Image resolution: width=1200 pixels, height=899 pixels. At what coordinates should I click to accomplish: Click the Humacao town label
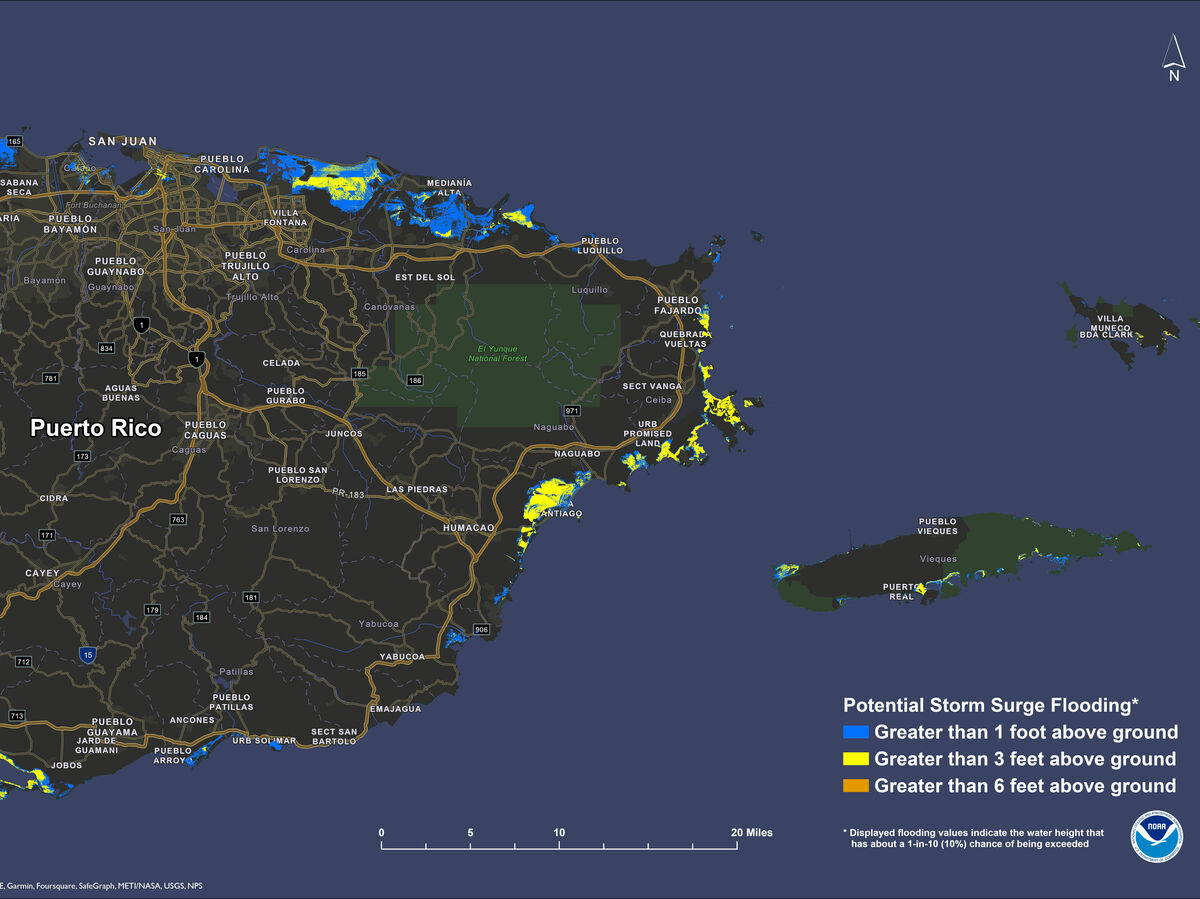pos(470,527)
